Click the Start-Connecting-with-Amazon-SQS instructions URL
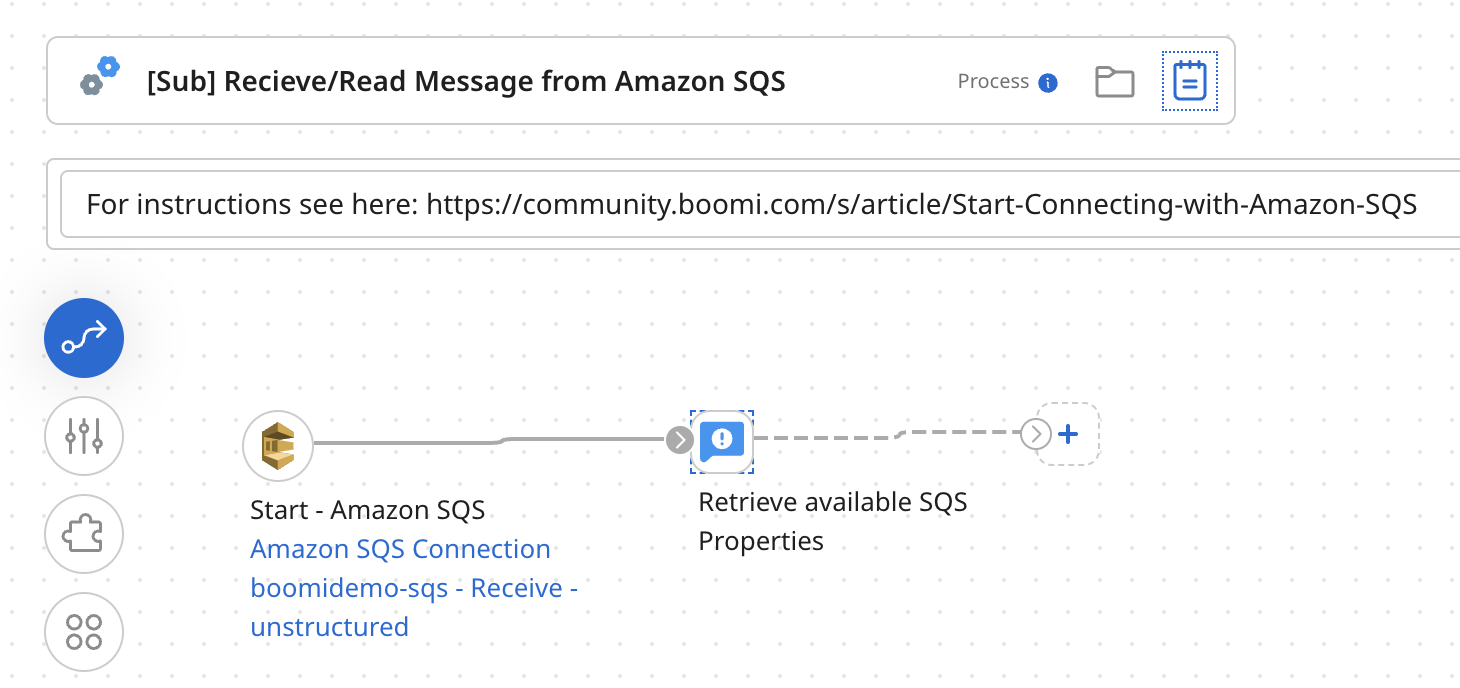1460x688 pixels. [922, 204]
